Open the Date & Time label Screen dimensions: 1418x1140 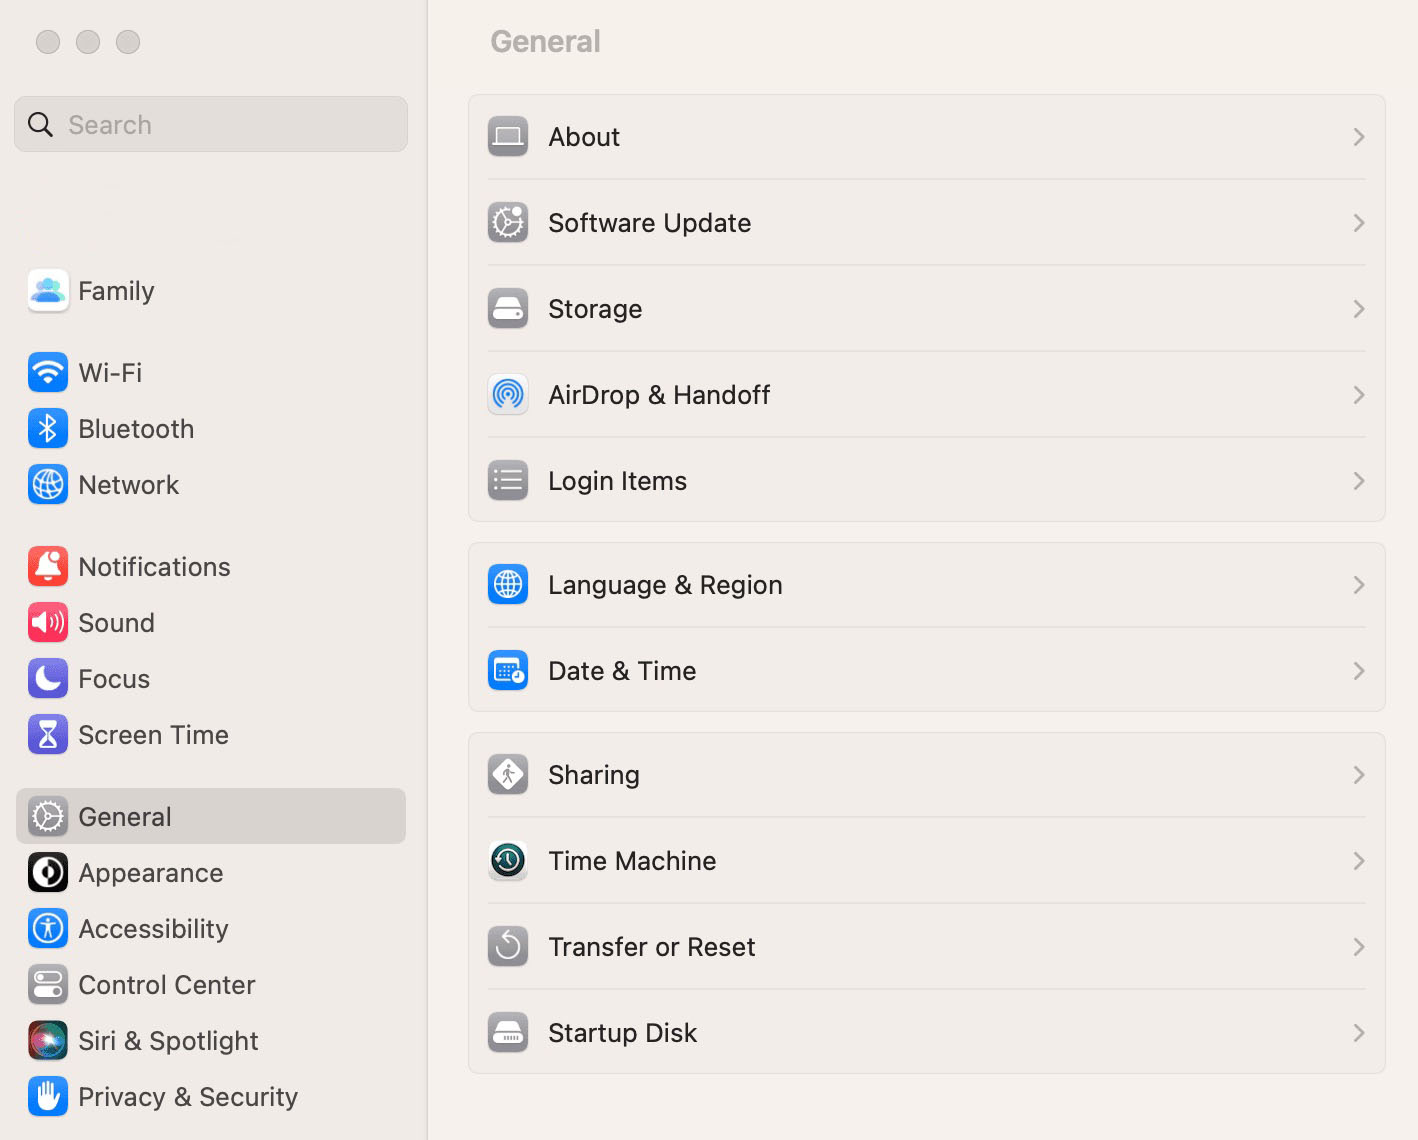(x=622, y=671)
